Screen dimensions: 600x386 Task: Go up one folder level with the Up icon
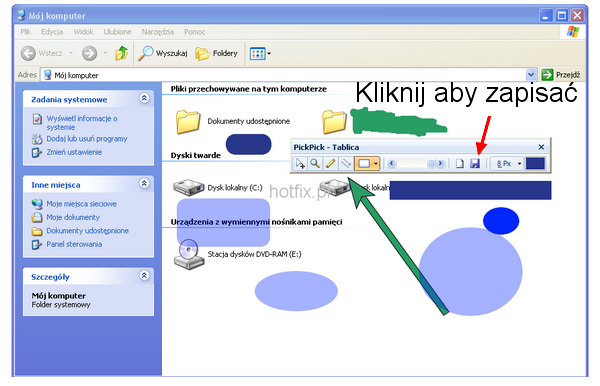(122, 53)
